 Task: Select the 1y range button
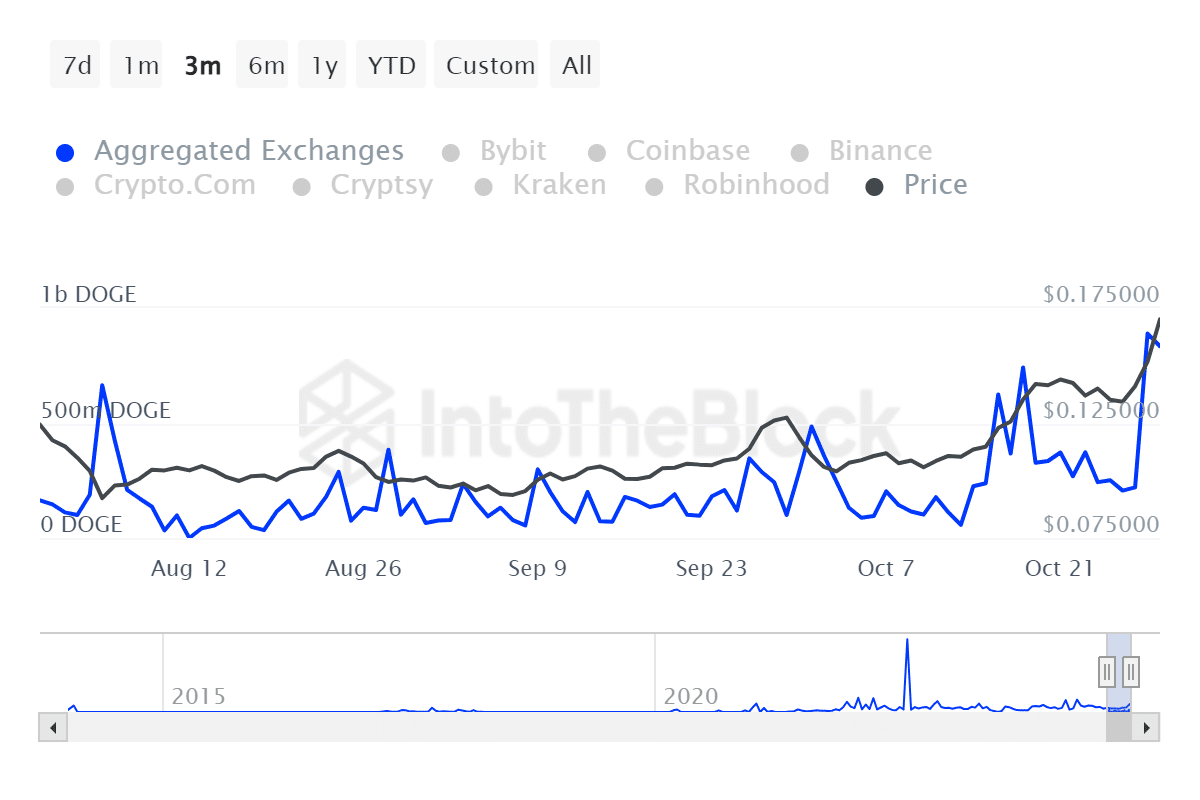point(324,66)
